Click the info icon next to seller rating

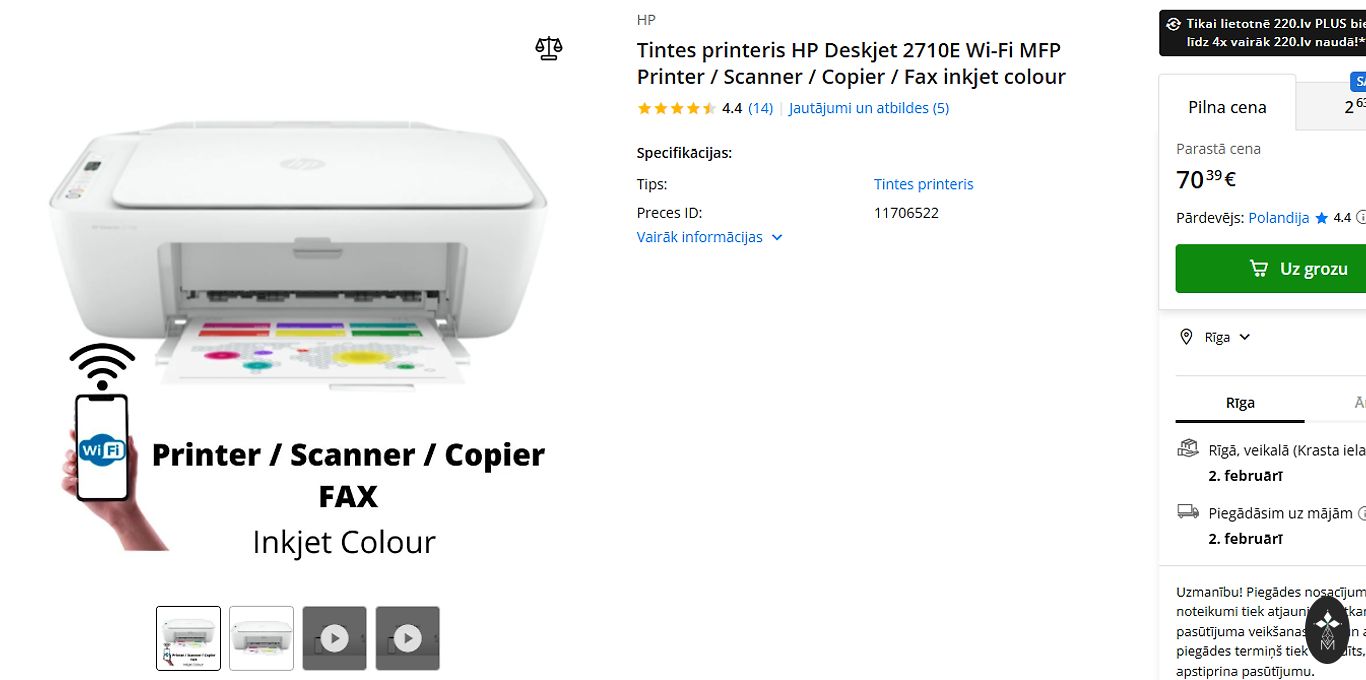1361,217
